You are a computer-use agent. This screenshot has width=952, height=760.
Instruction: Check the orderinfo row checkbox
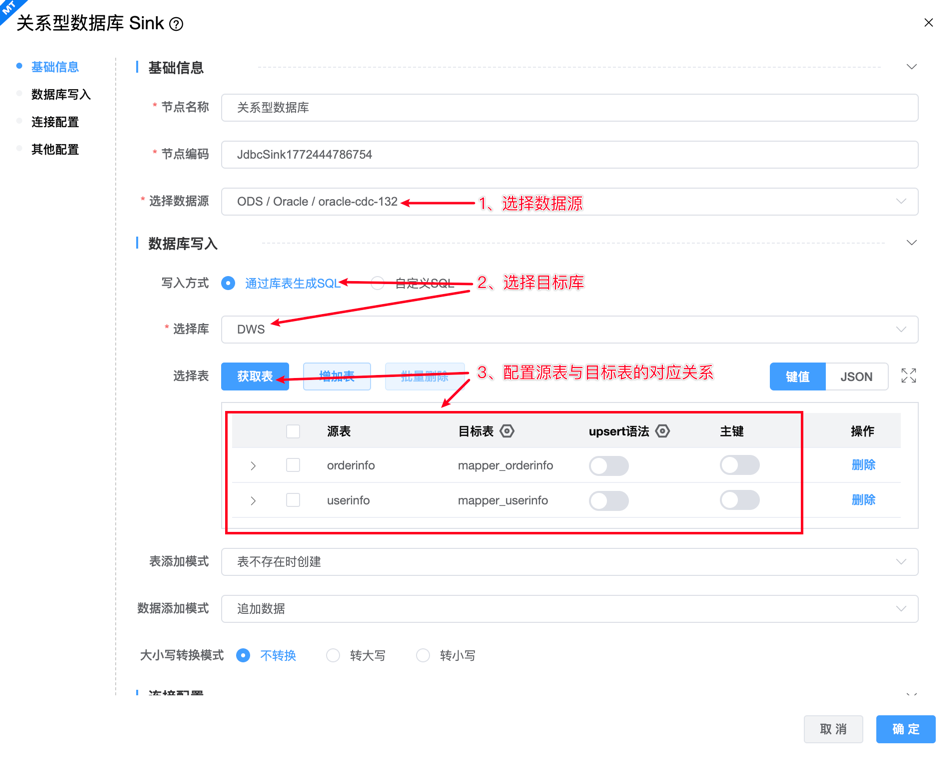(x=293, y=465)
